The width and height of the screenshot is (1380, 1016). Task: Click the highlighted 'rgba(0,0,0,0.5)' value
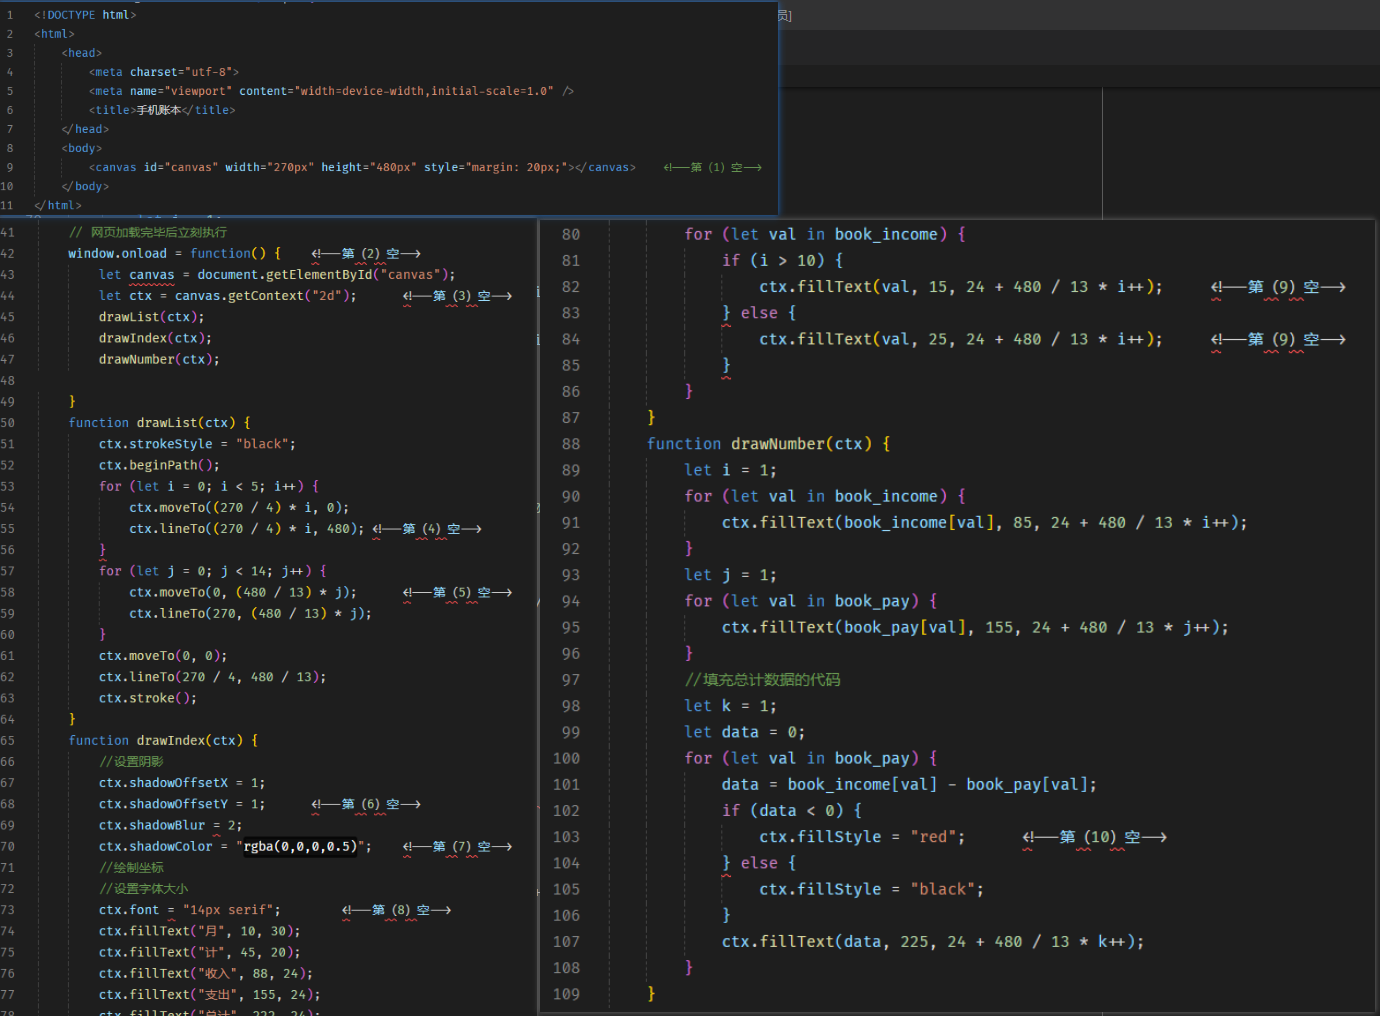point(299,846)
